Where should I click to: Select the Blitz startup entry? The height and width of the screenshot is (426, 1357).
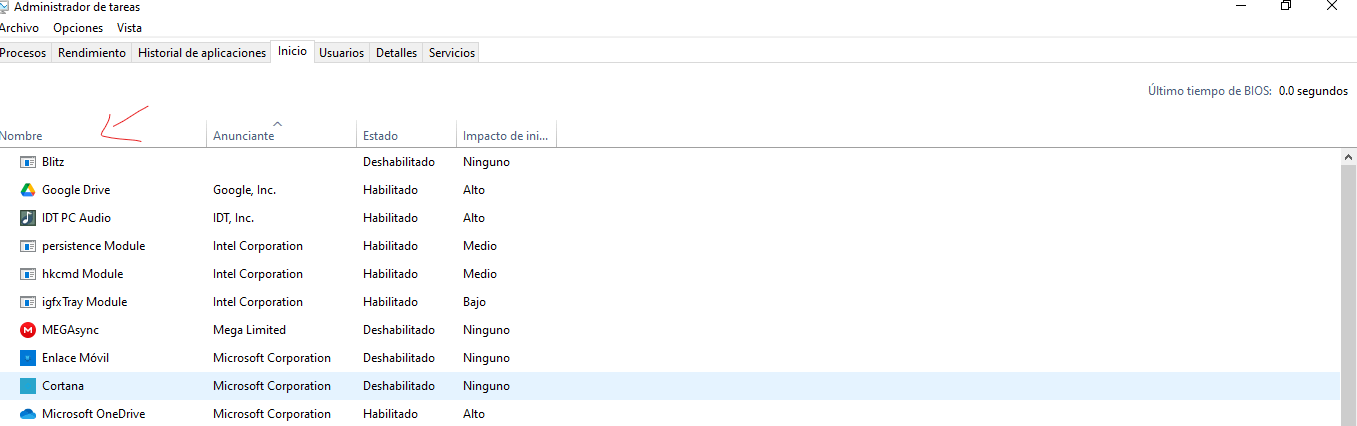point(53,162)
